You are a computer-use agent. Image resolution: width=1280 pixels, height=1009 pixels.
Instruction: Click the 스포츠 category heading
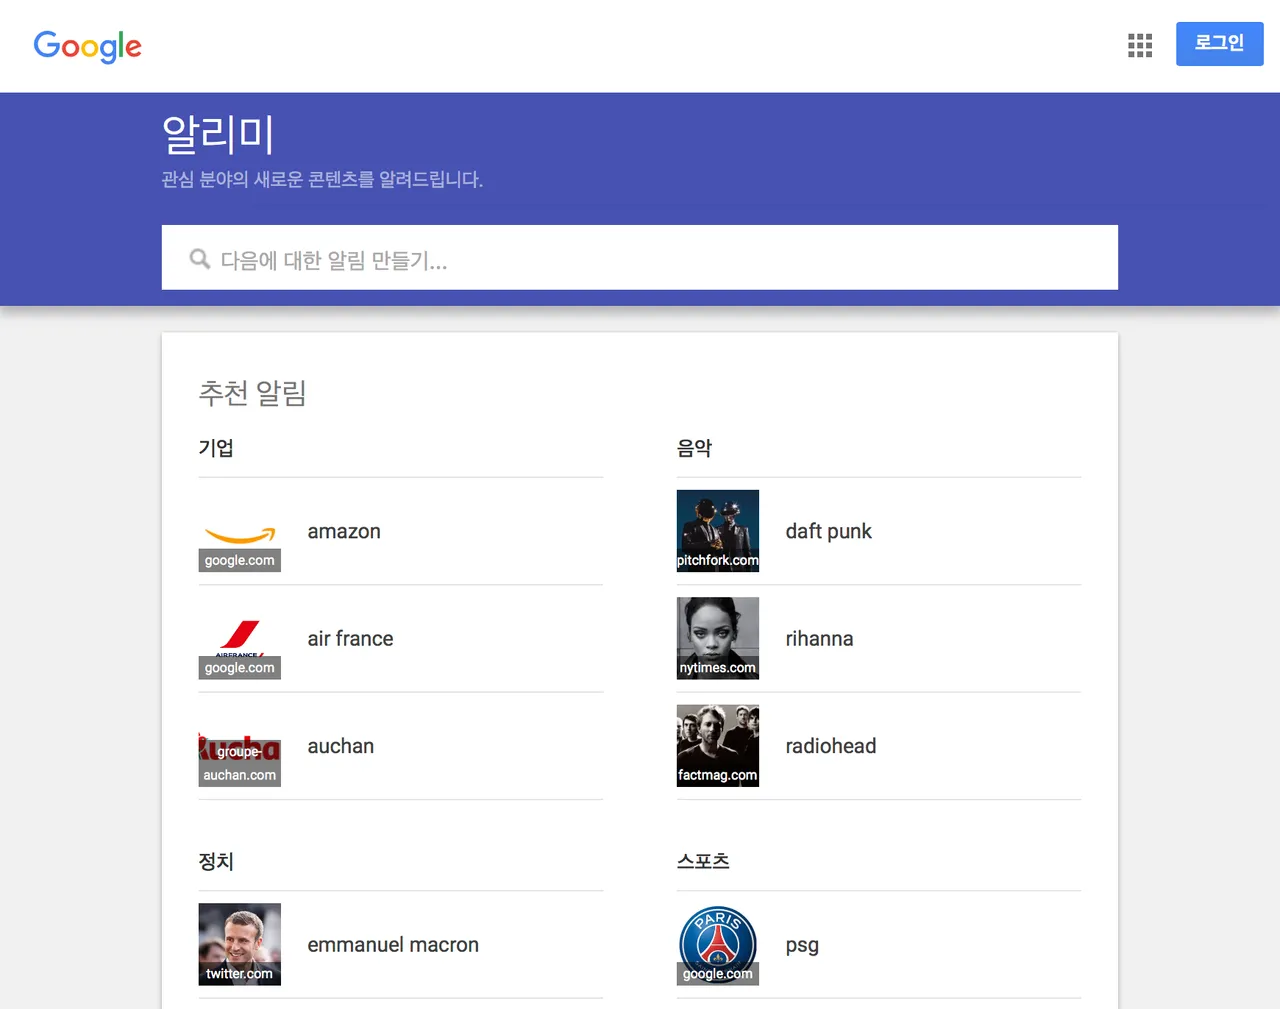pos(703,861)
